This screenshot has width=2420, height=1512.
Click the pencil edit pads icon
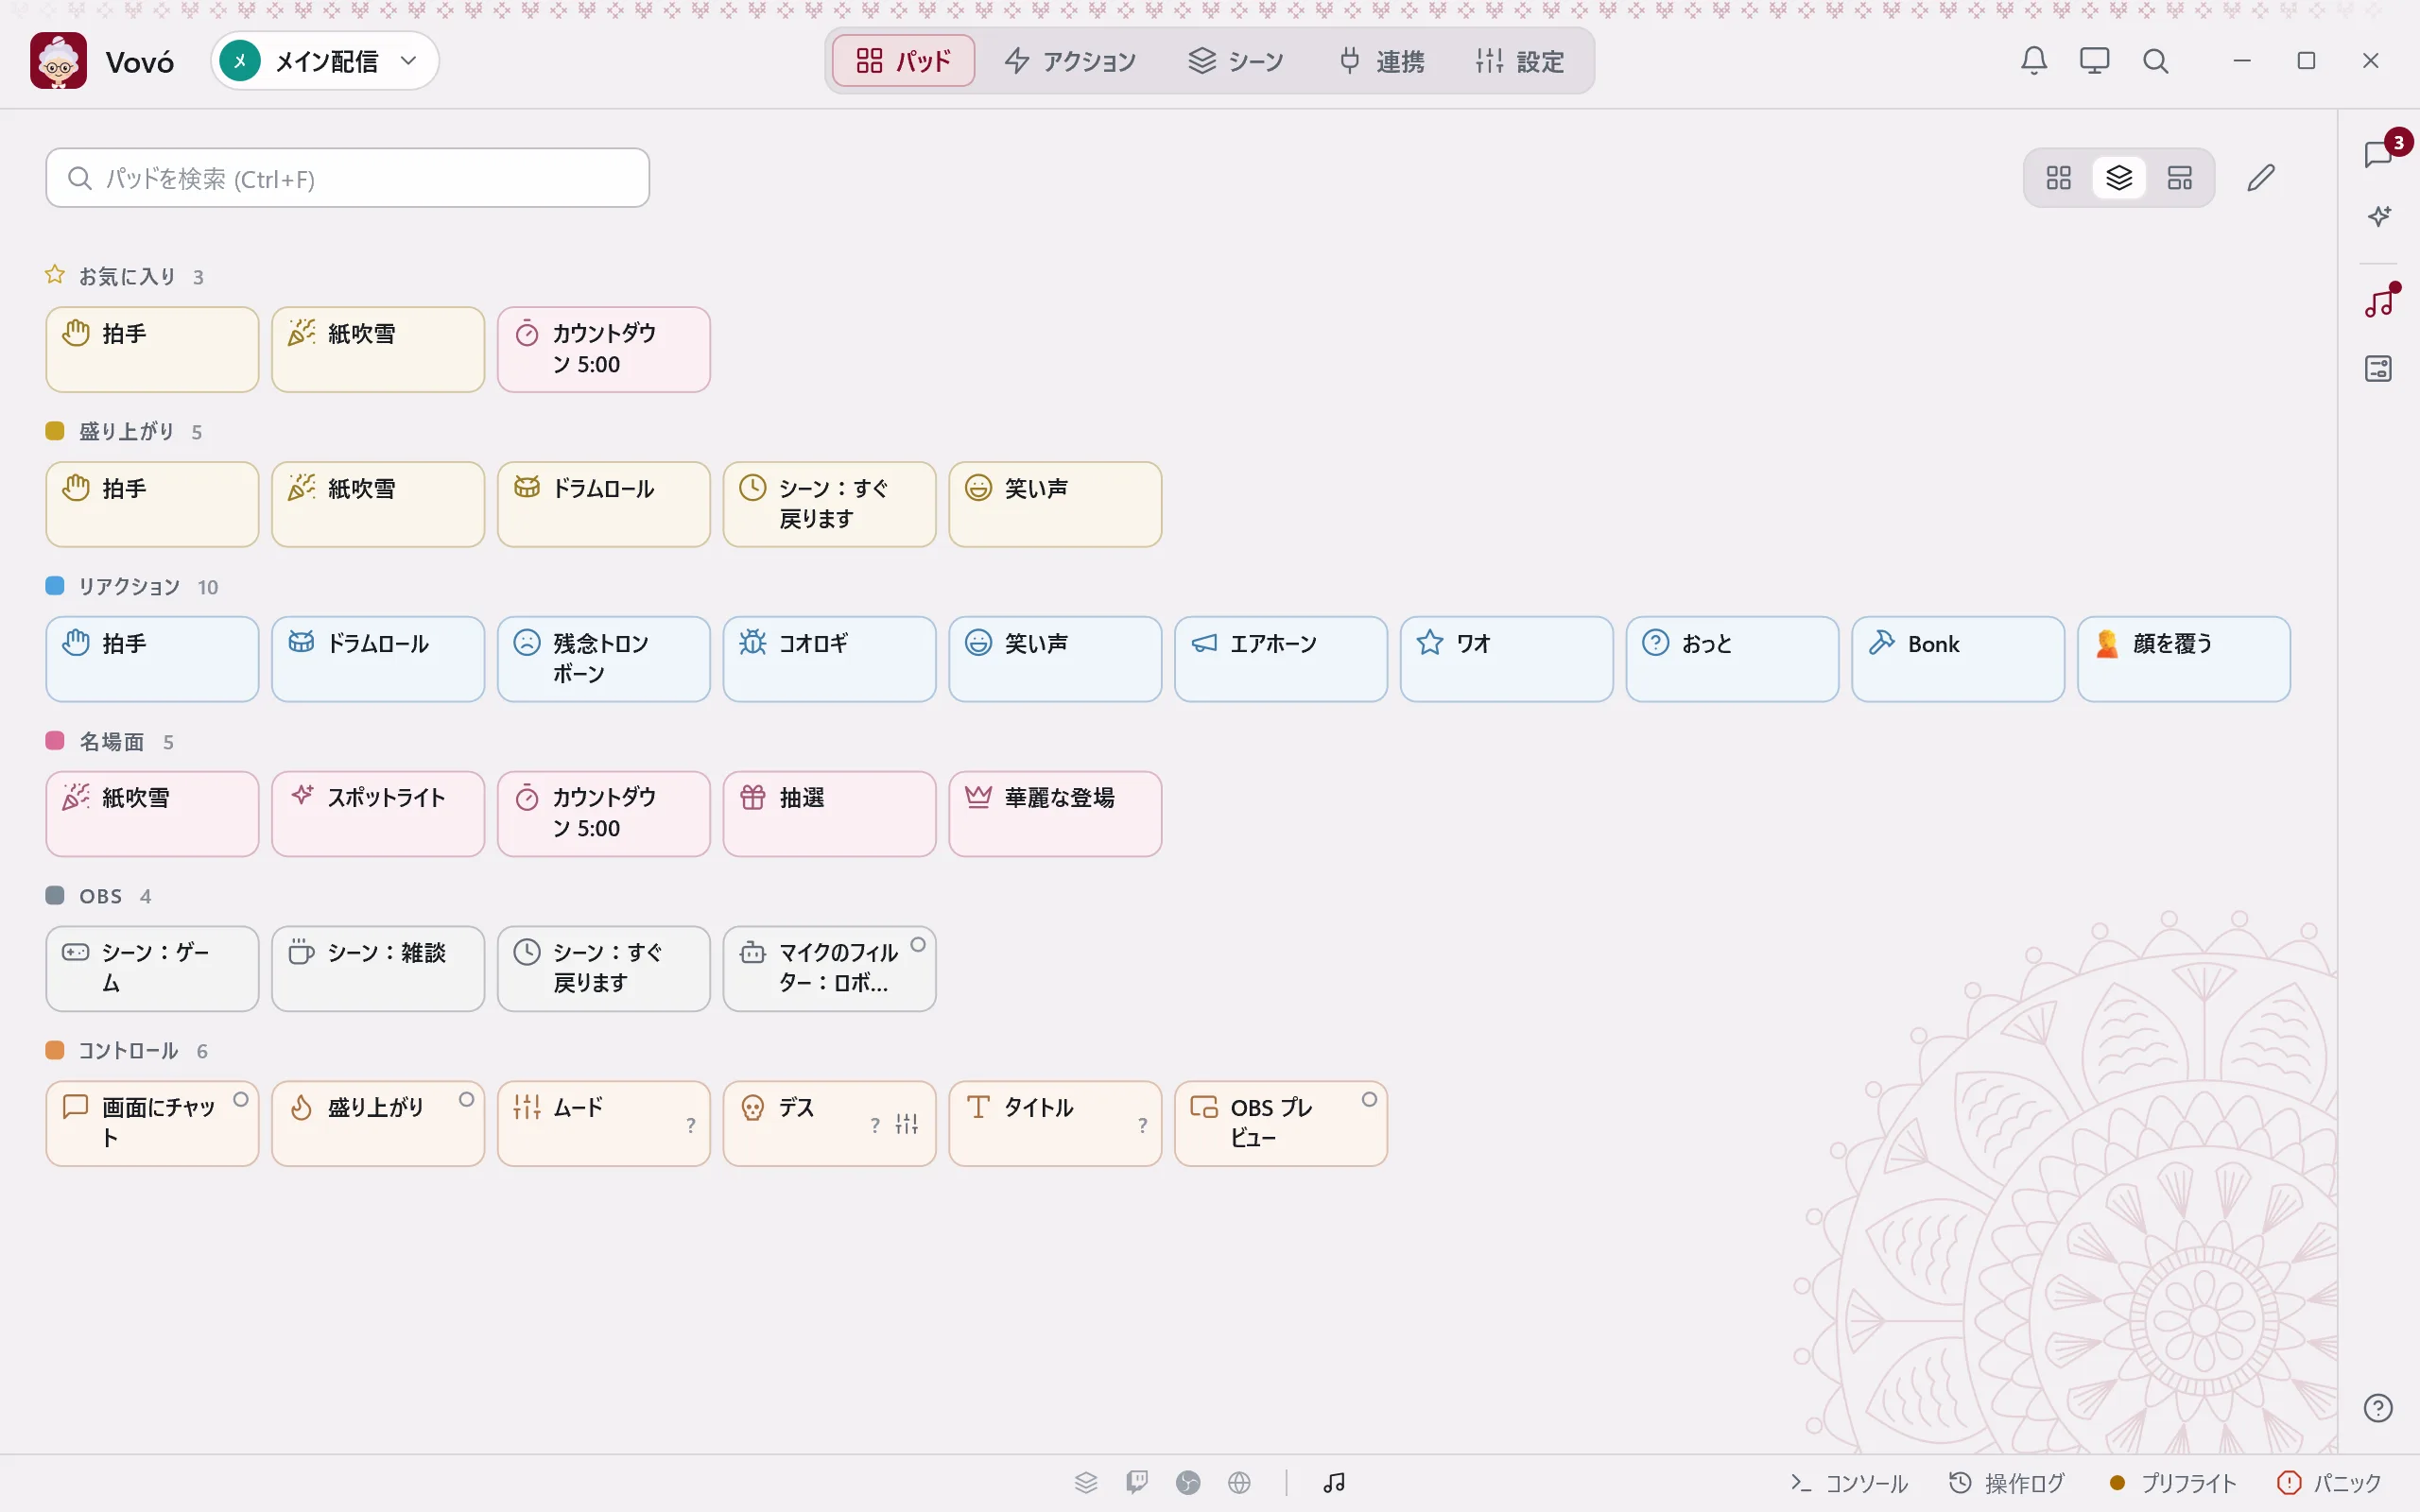pyautogui.click(x=2261, y=178)
